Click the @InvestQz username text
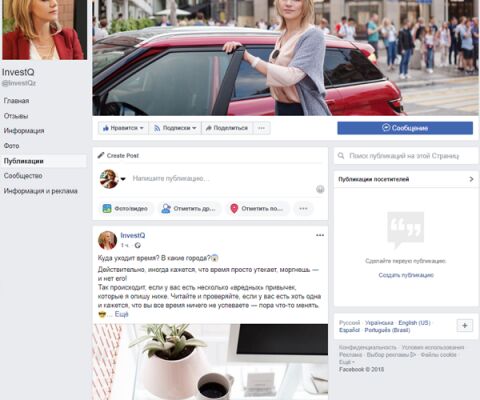Viewport: 480px width, 400px height. [19, 83]
